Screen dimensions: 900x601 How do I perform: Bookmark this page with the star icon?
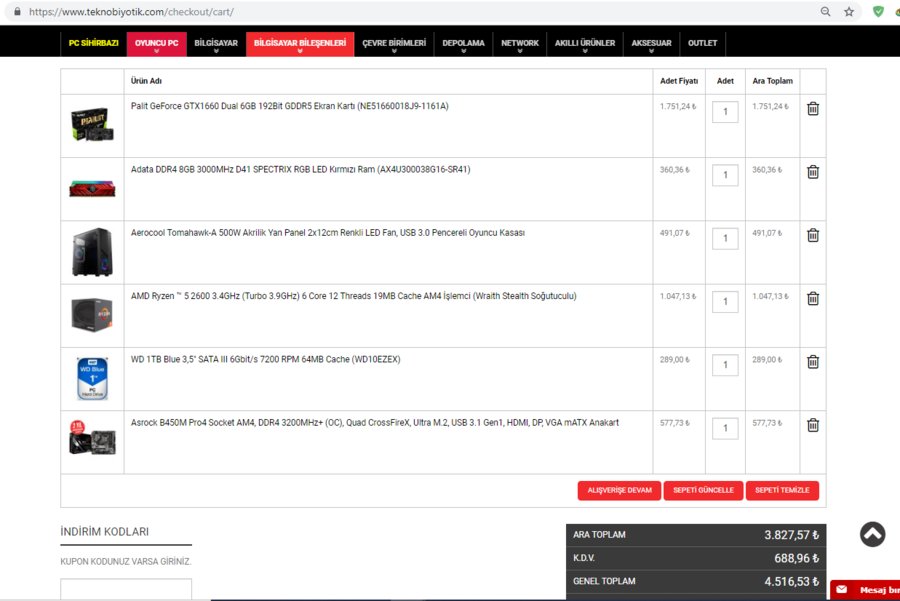[849, 11]
